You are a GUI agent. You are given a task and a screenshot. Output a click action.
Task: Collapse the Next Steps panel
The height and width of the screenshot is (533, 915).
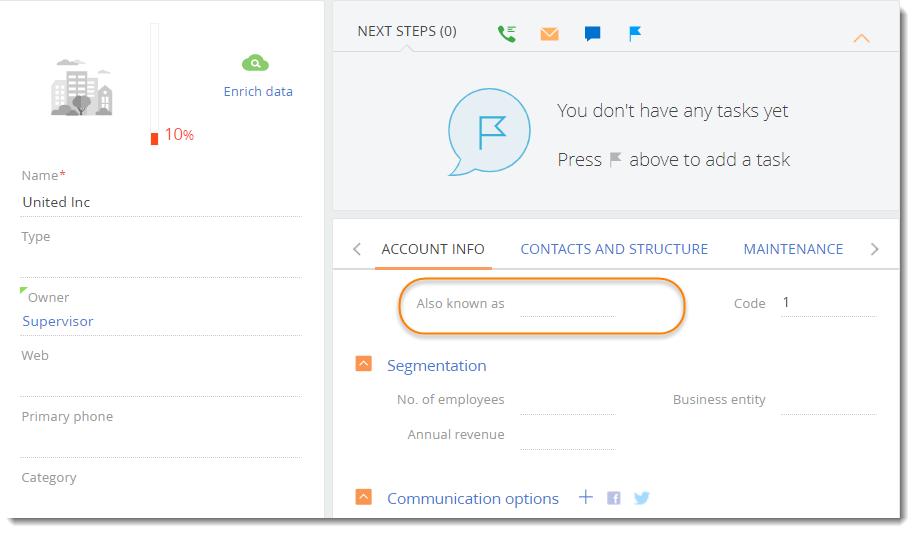pyautogui.click(x=860, y=39)
